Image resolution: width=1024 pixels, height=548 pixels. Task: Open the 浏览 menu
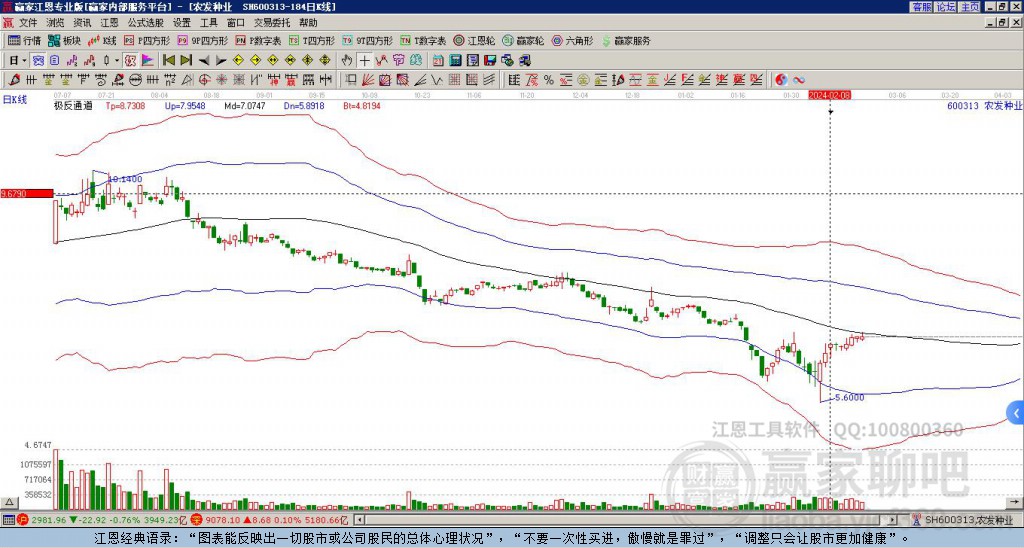[56, 23]
